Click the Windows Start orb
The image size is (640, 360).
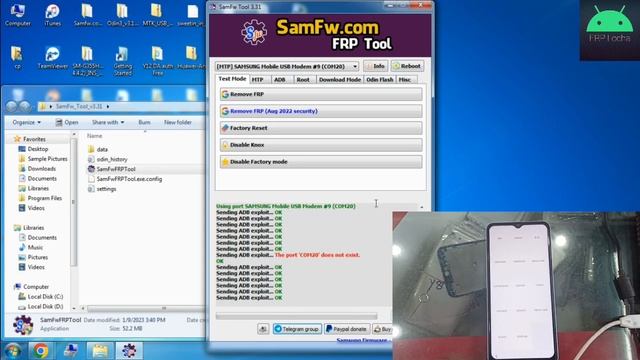[12, 351]
